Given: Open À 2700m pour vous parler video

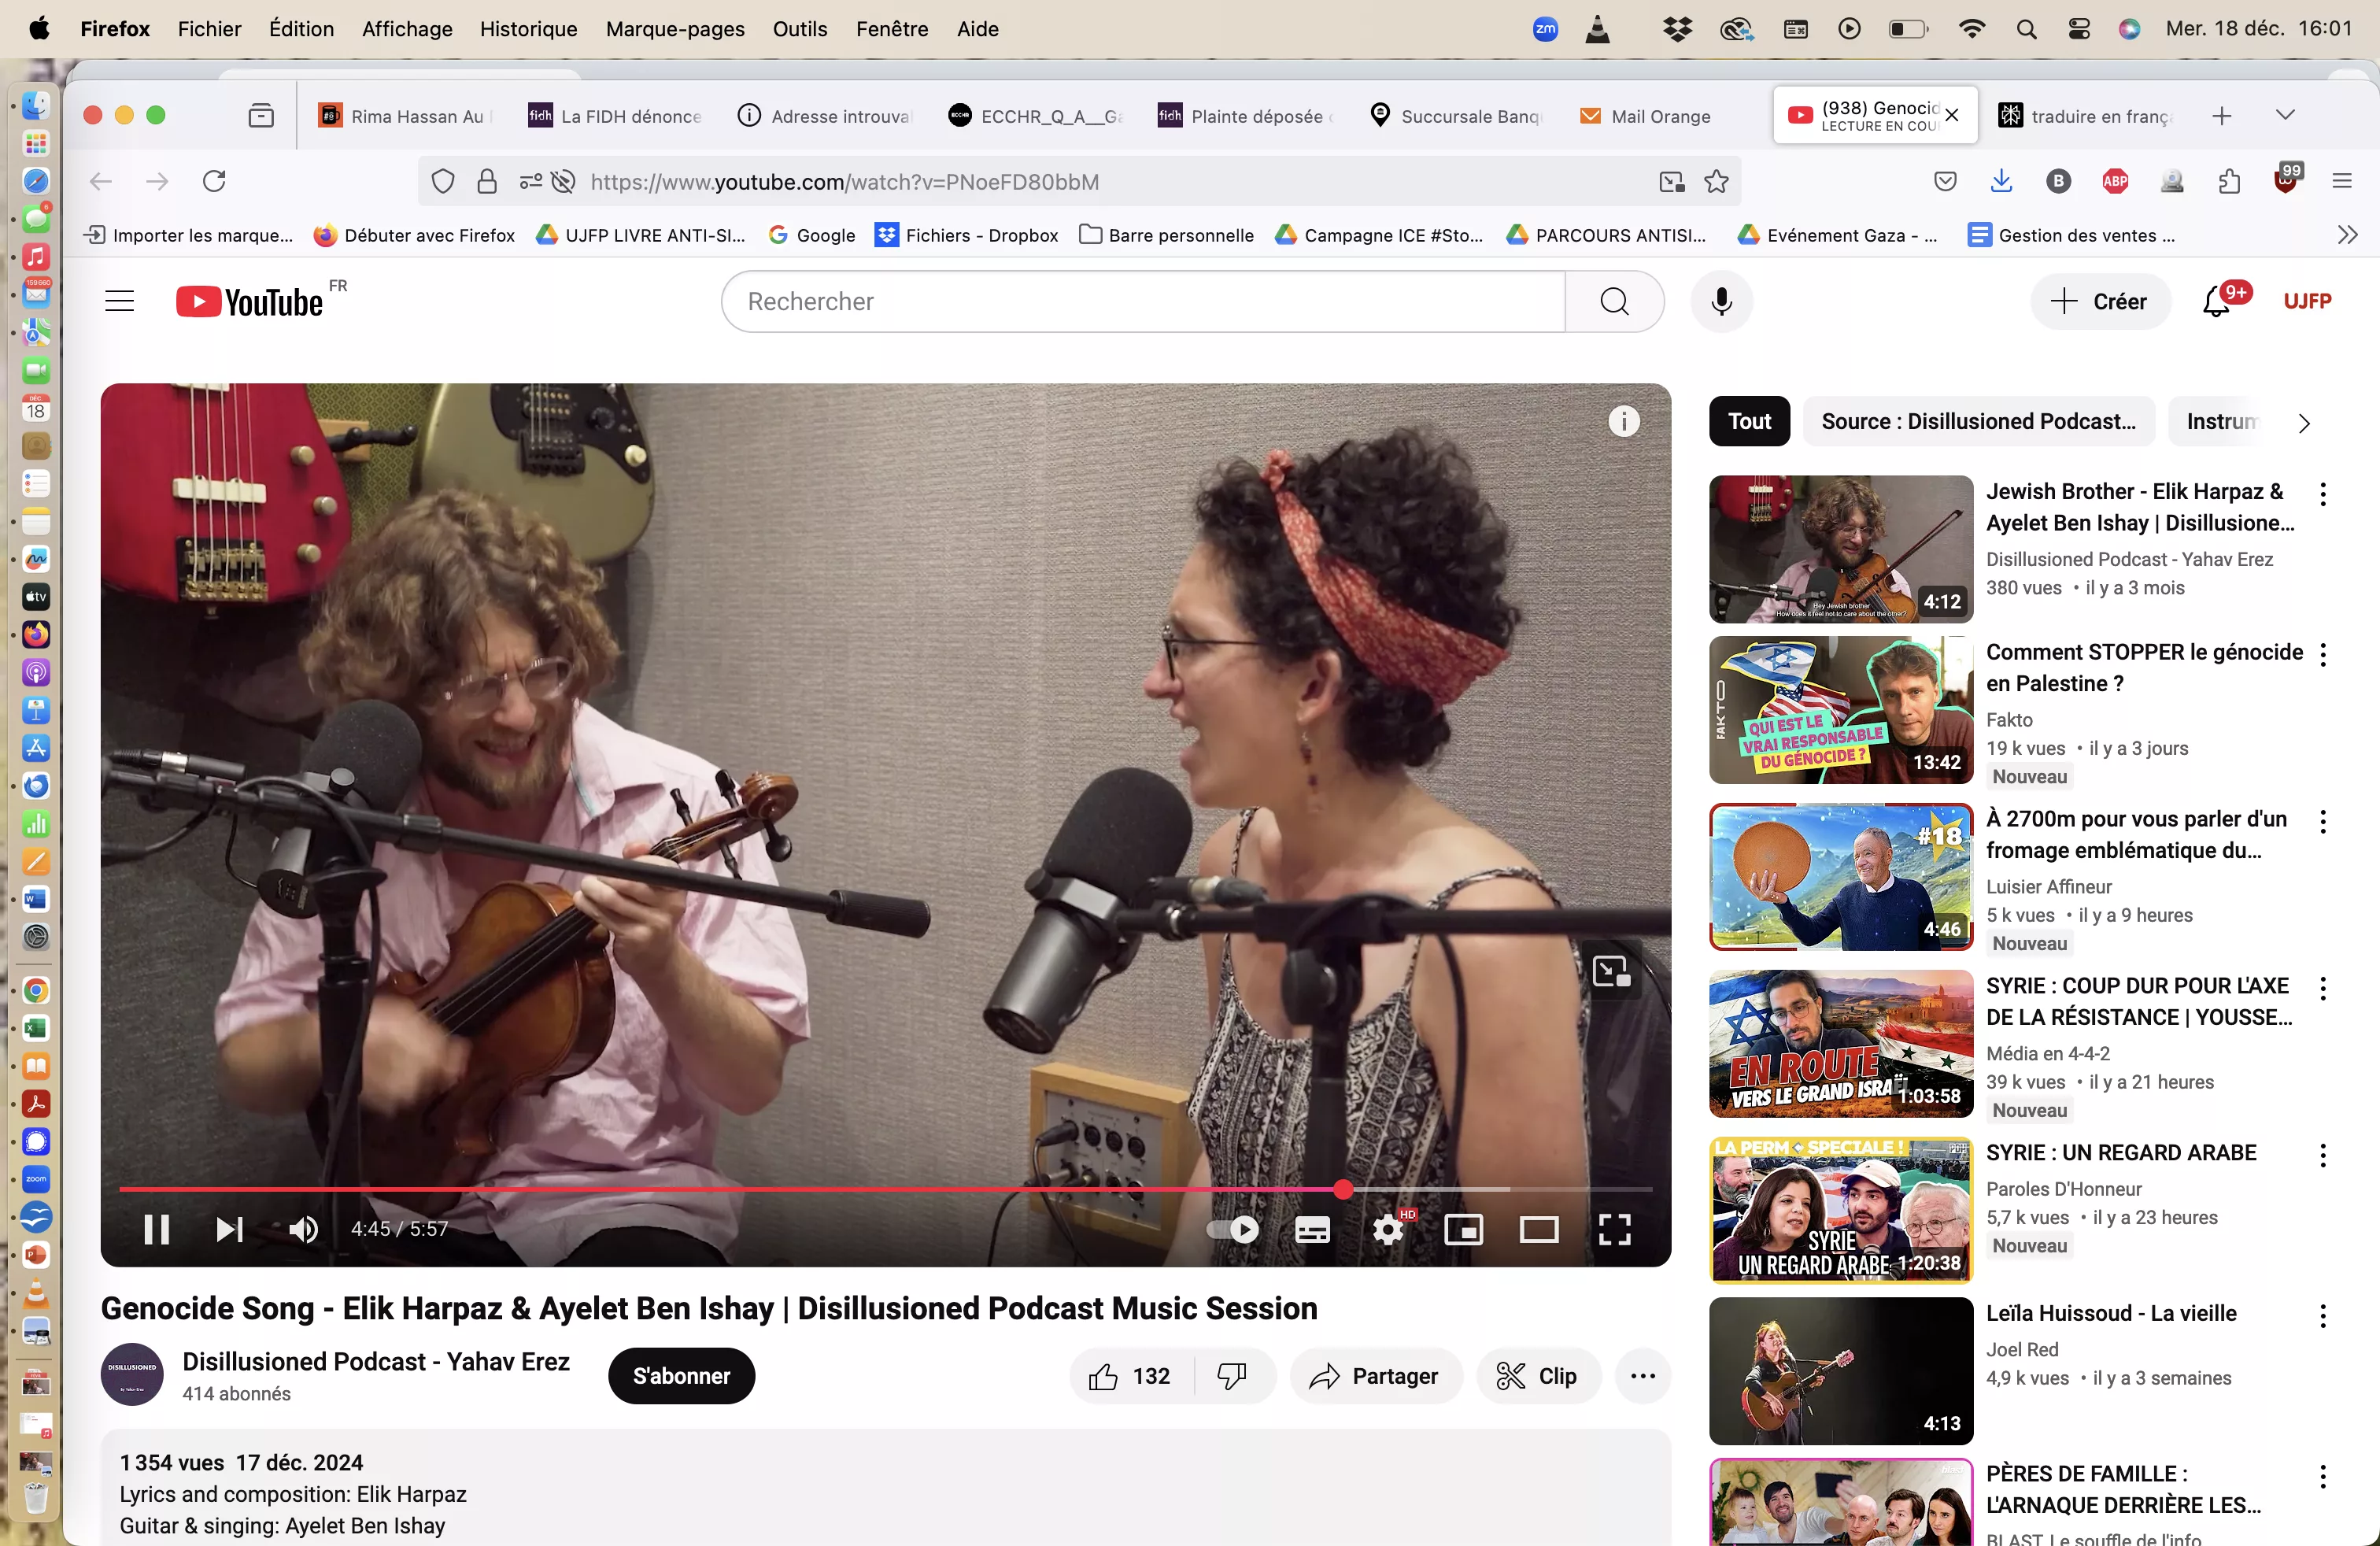Looking at the screenshot, I should point(1840,877).
